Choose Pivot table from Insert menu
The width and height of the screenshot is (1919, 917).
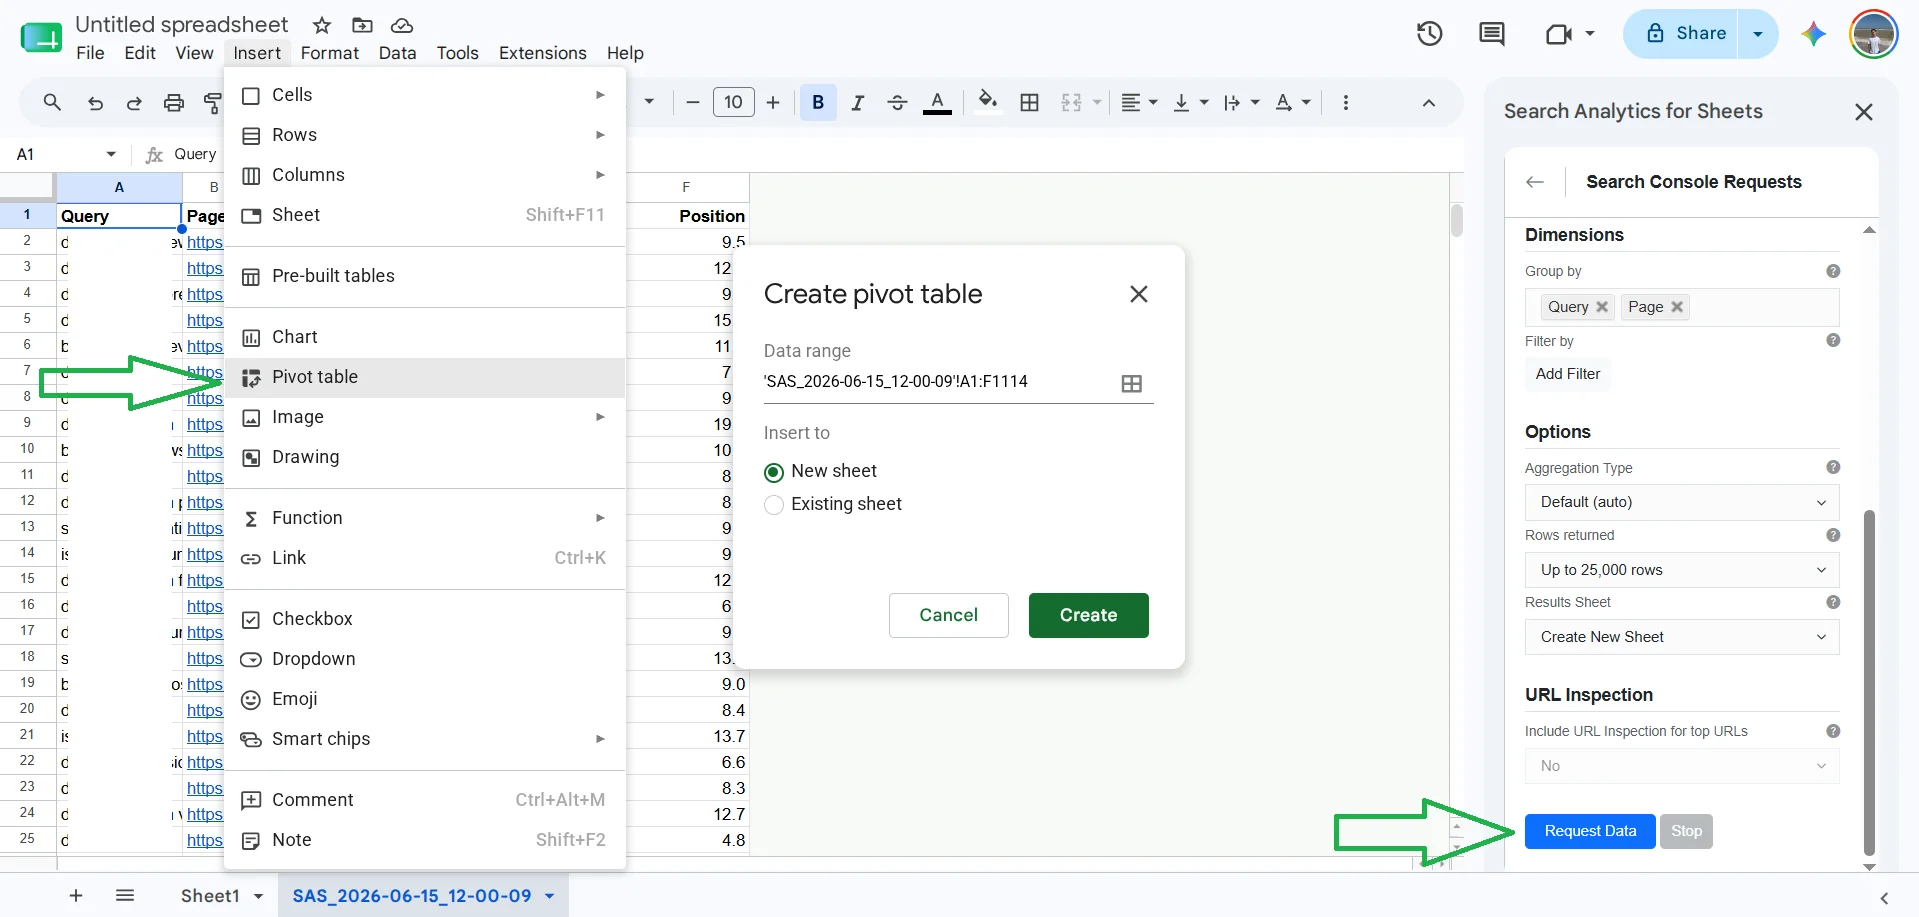(425, 377)
